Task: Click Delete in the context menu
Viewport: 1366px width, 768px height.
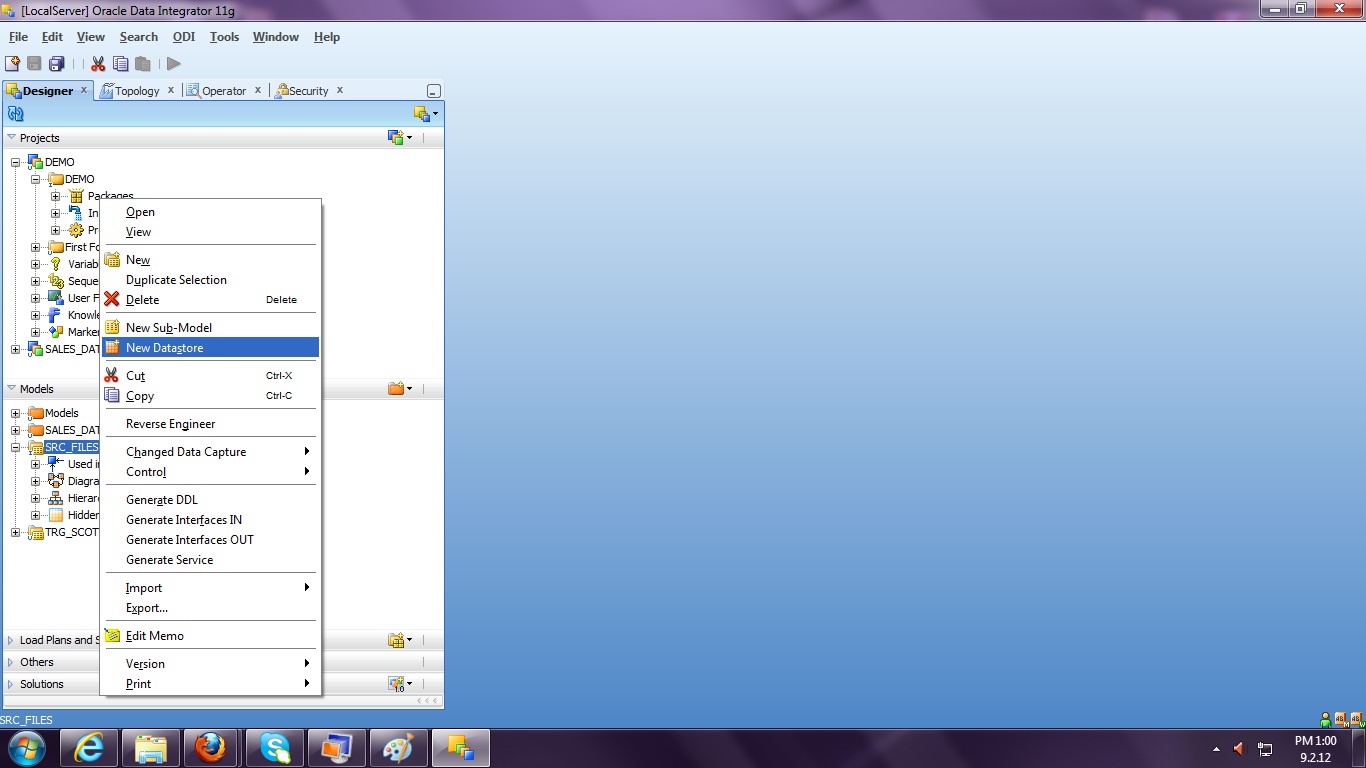Action: click(x=210, y=300)
